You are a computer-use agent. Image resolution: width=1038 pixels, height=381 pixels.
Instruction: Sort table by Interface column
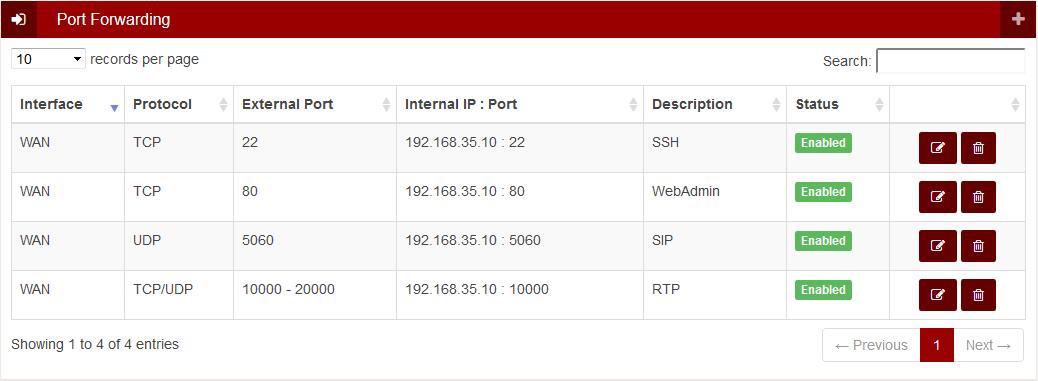68,104
